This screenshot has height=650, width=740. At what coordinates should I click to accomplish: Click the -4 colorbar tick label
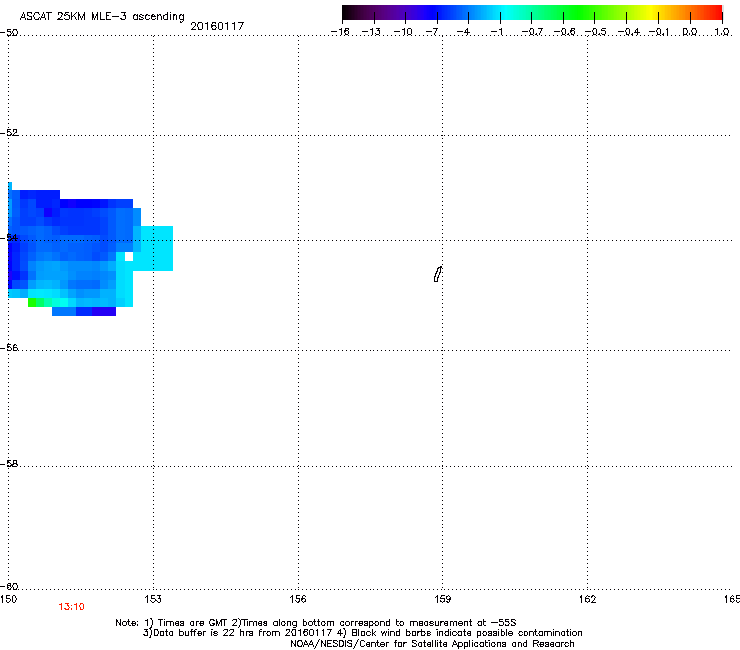coord(463,32)
